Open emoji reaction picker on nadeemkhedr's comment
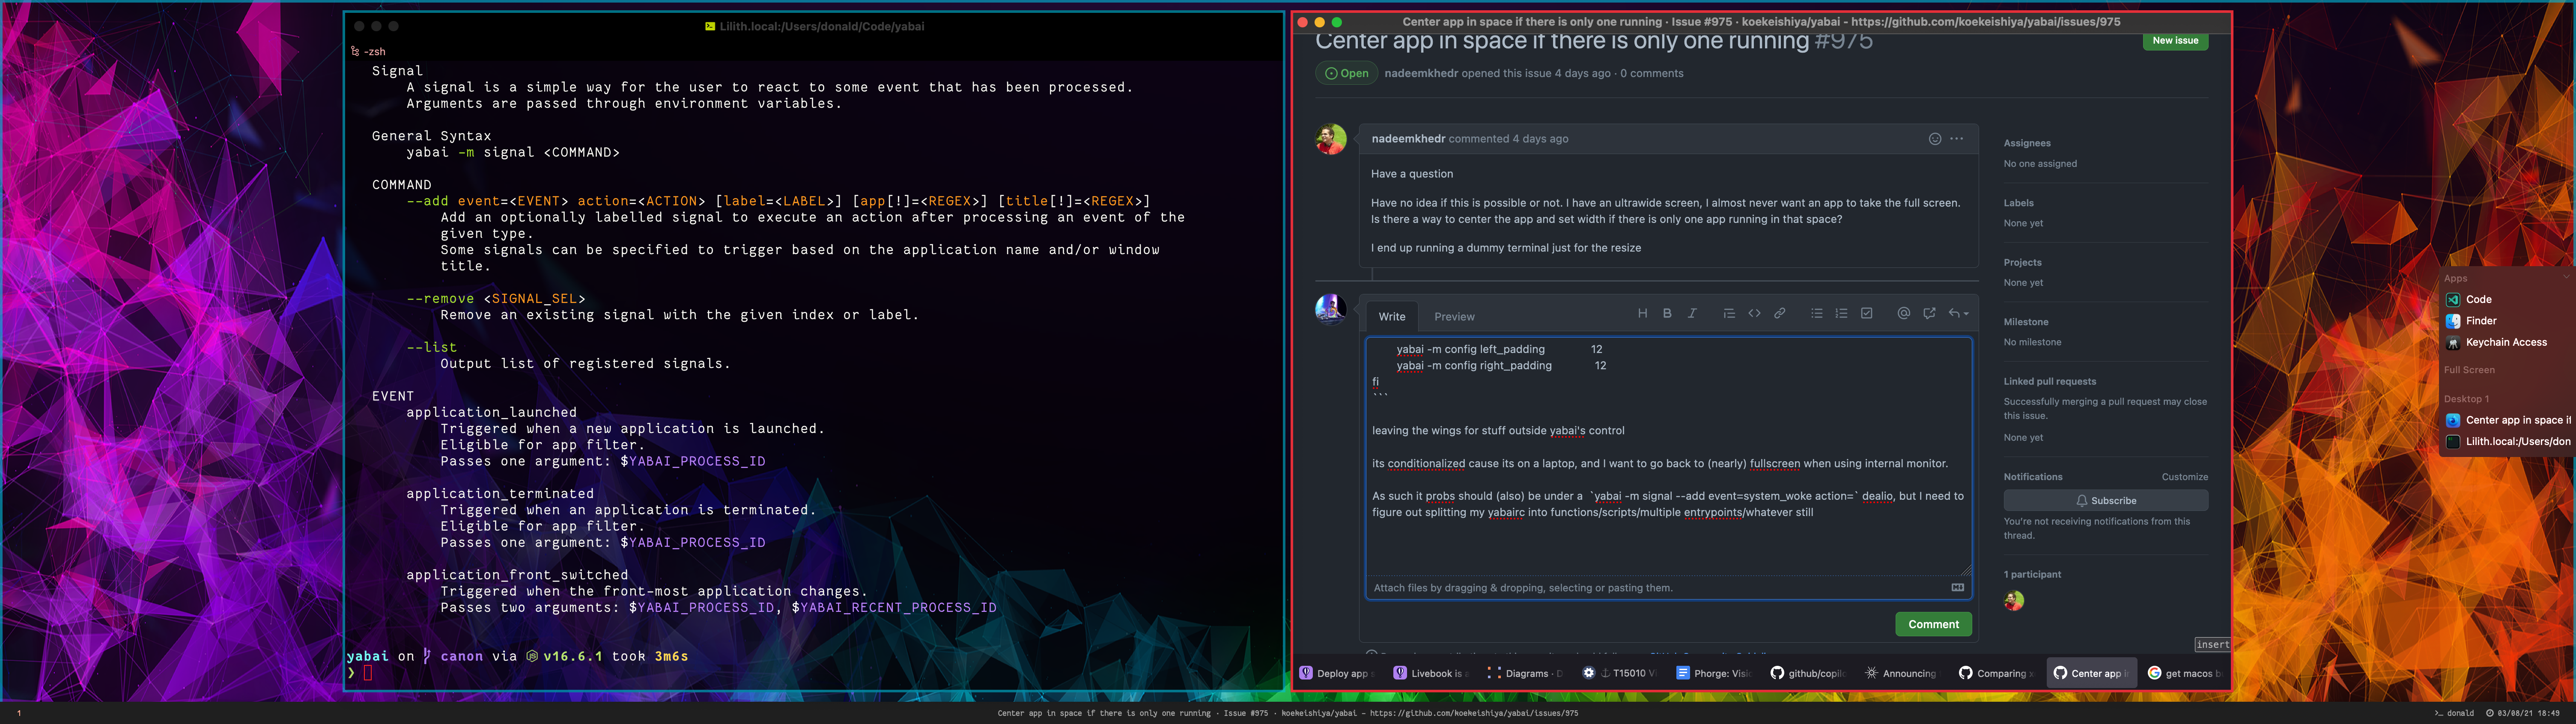This screenshot has height=724, width=2576. [x=1935, y=139]
